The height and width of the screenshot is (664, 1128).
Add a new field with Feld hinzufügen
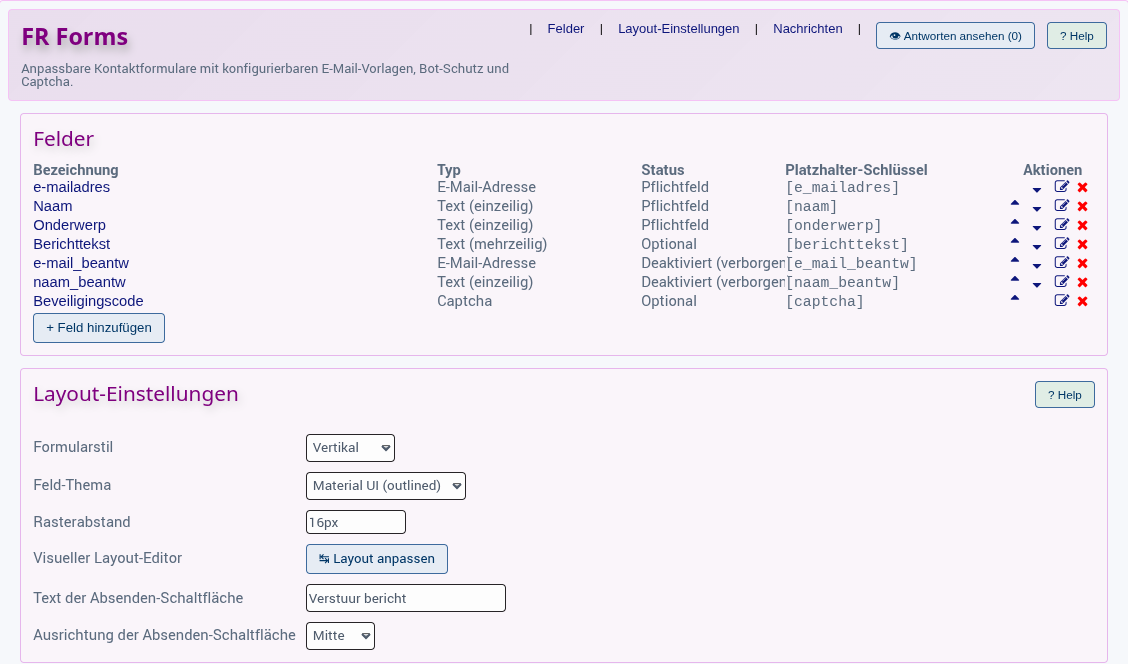tap(99, 328)
